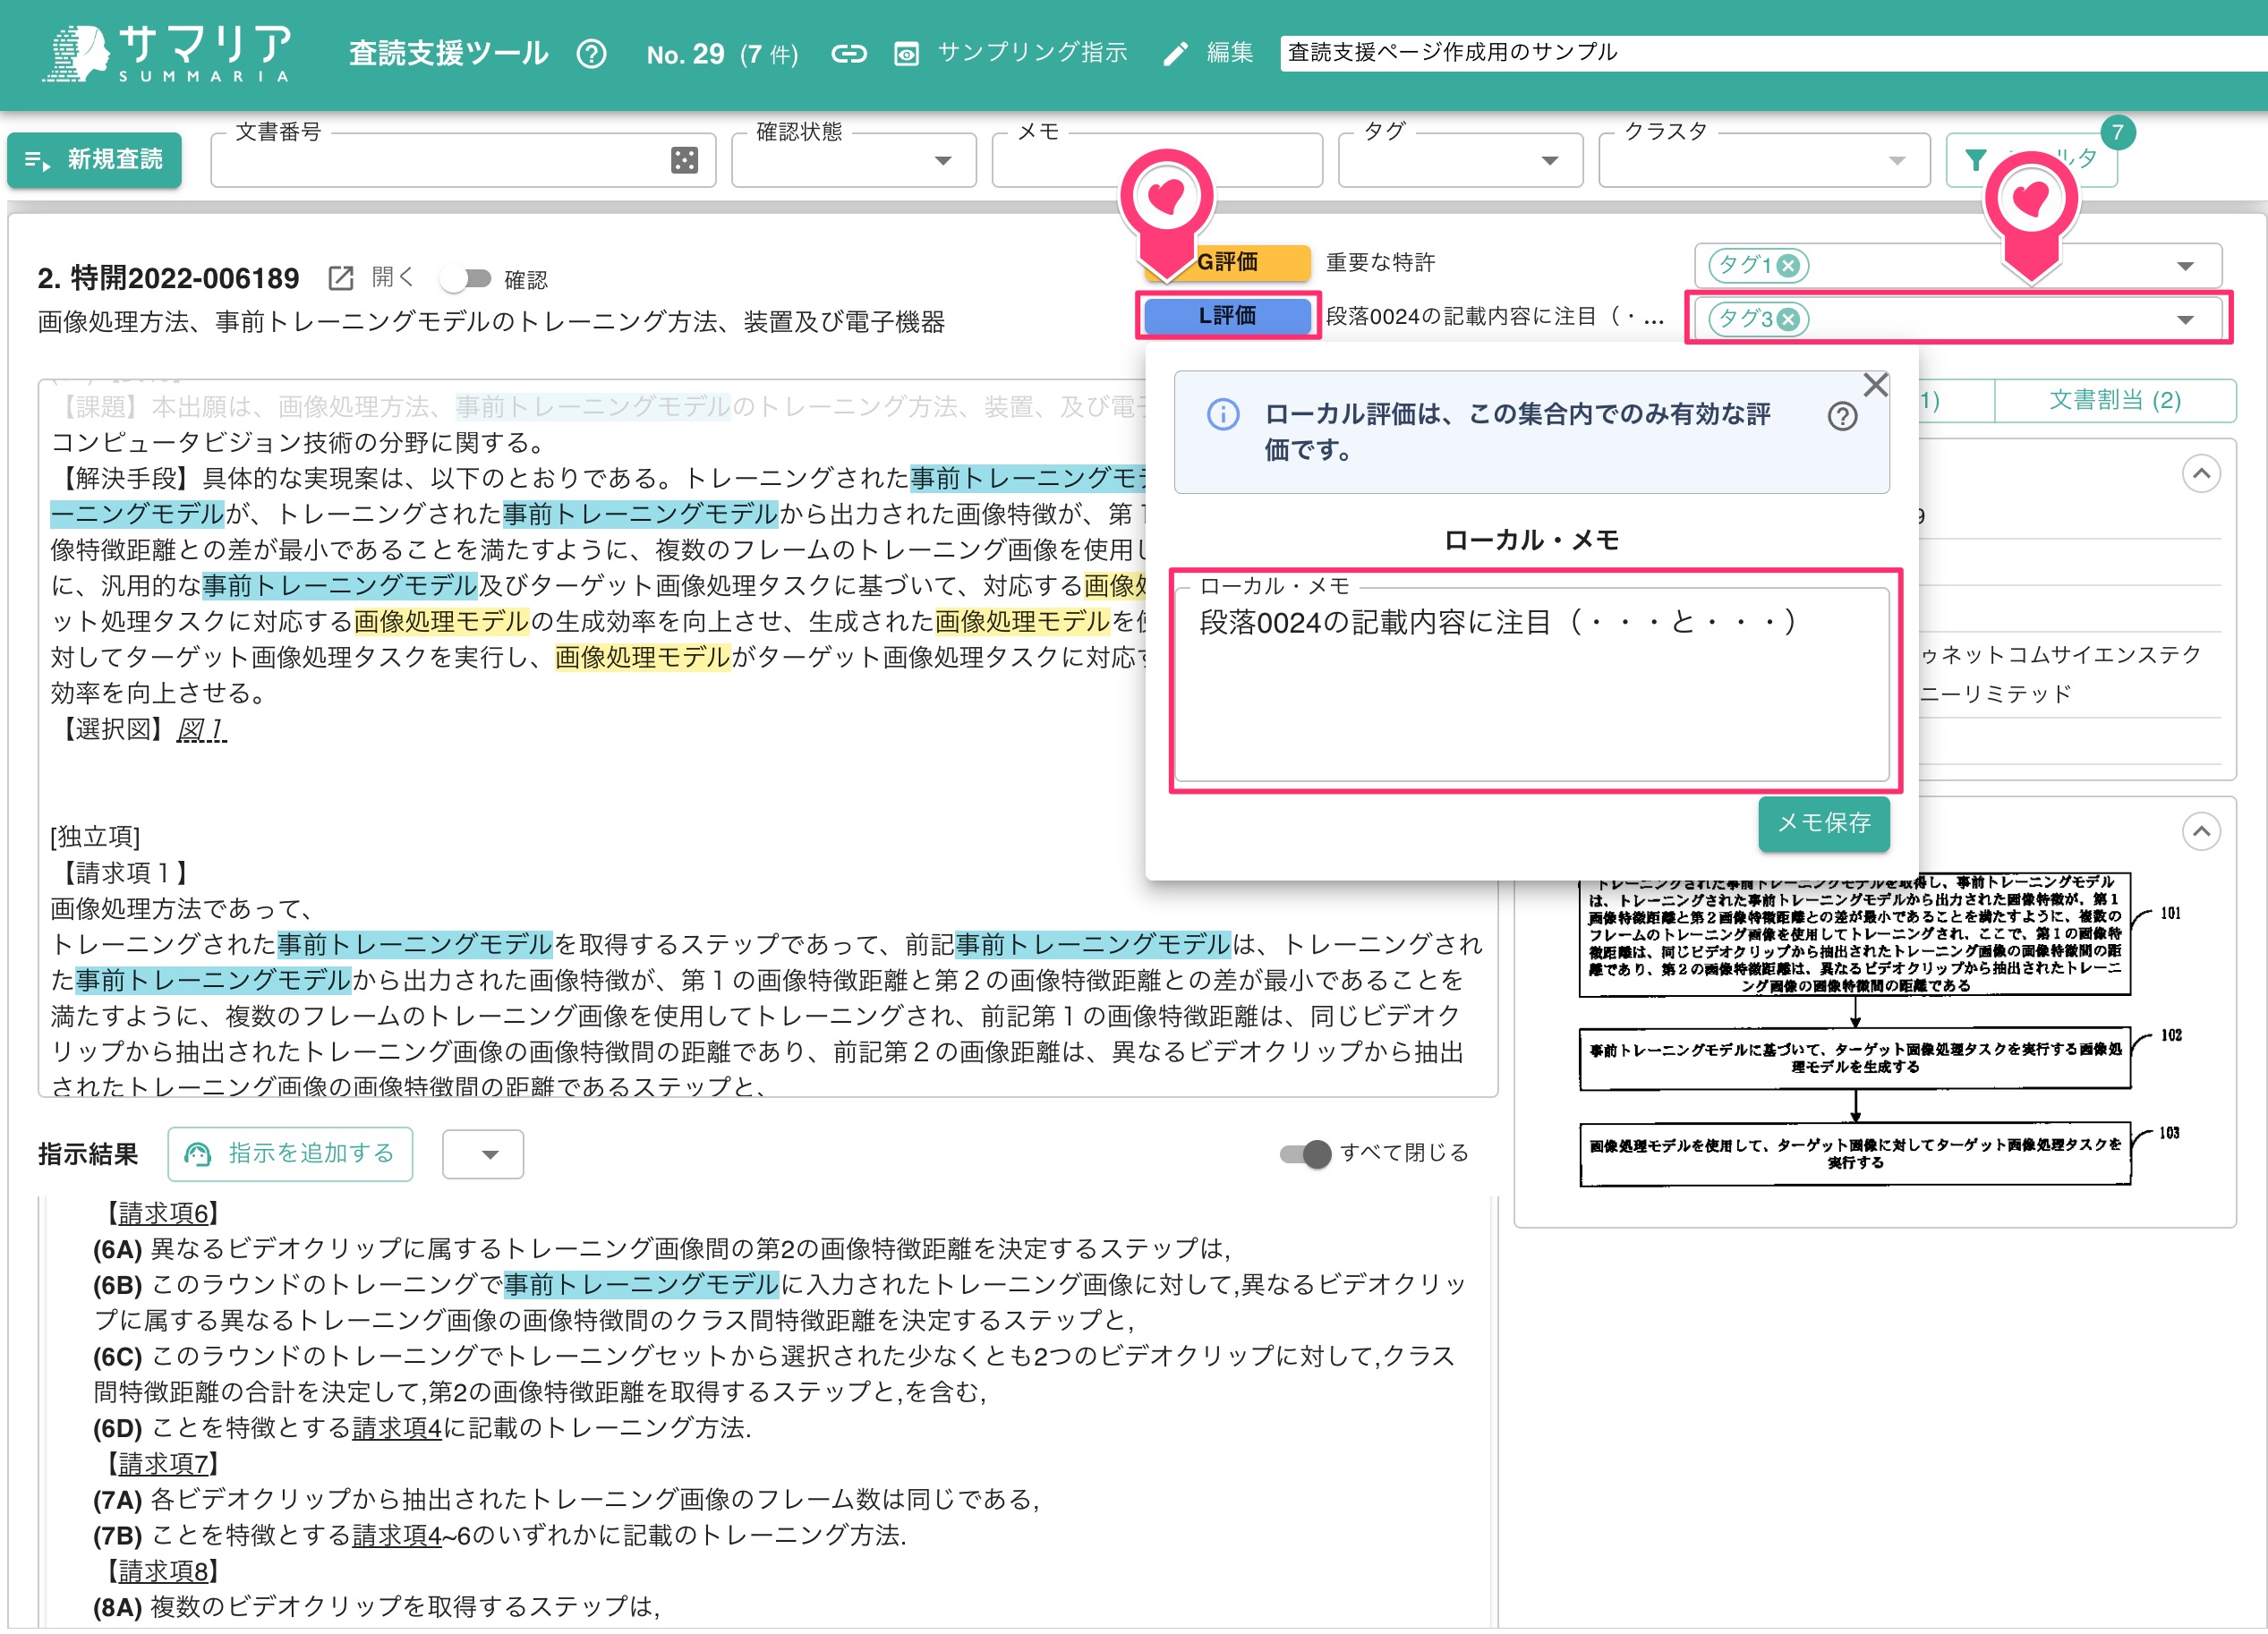Click the filter count badge 7

click(x=2116, y=133)
